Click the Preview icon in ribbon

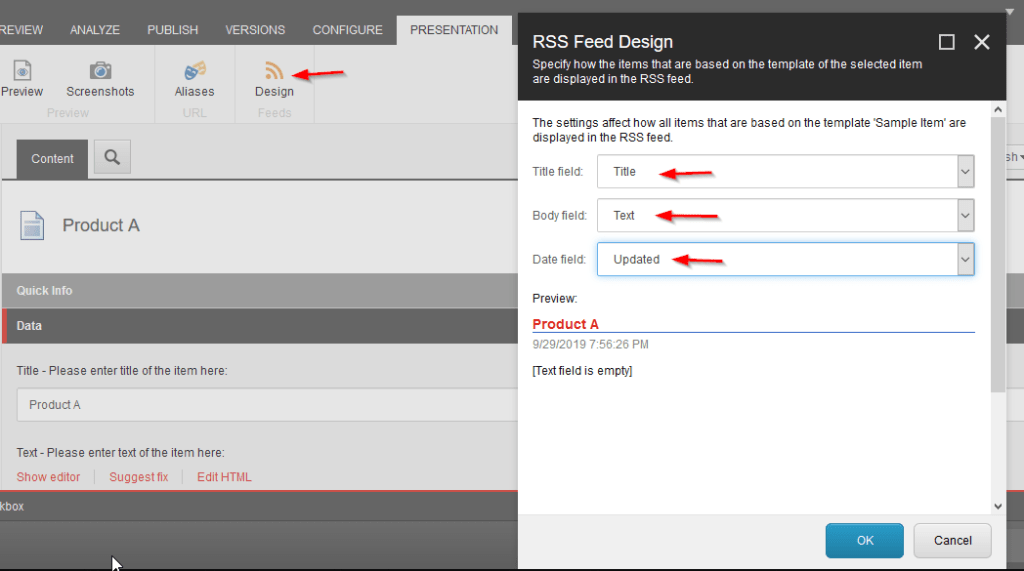21,71
